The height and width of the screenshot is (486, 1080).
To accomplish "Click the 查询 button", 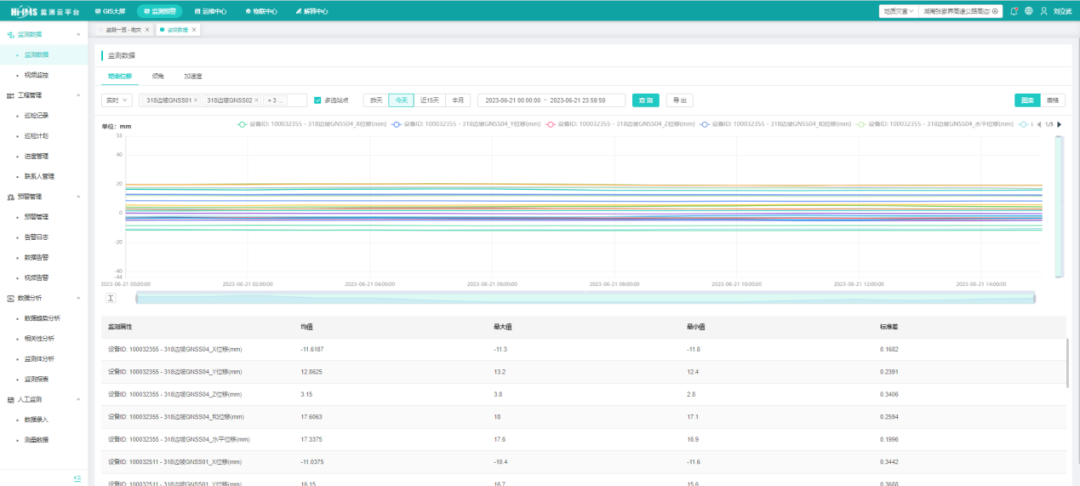I will point(646,100).
